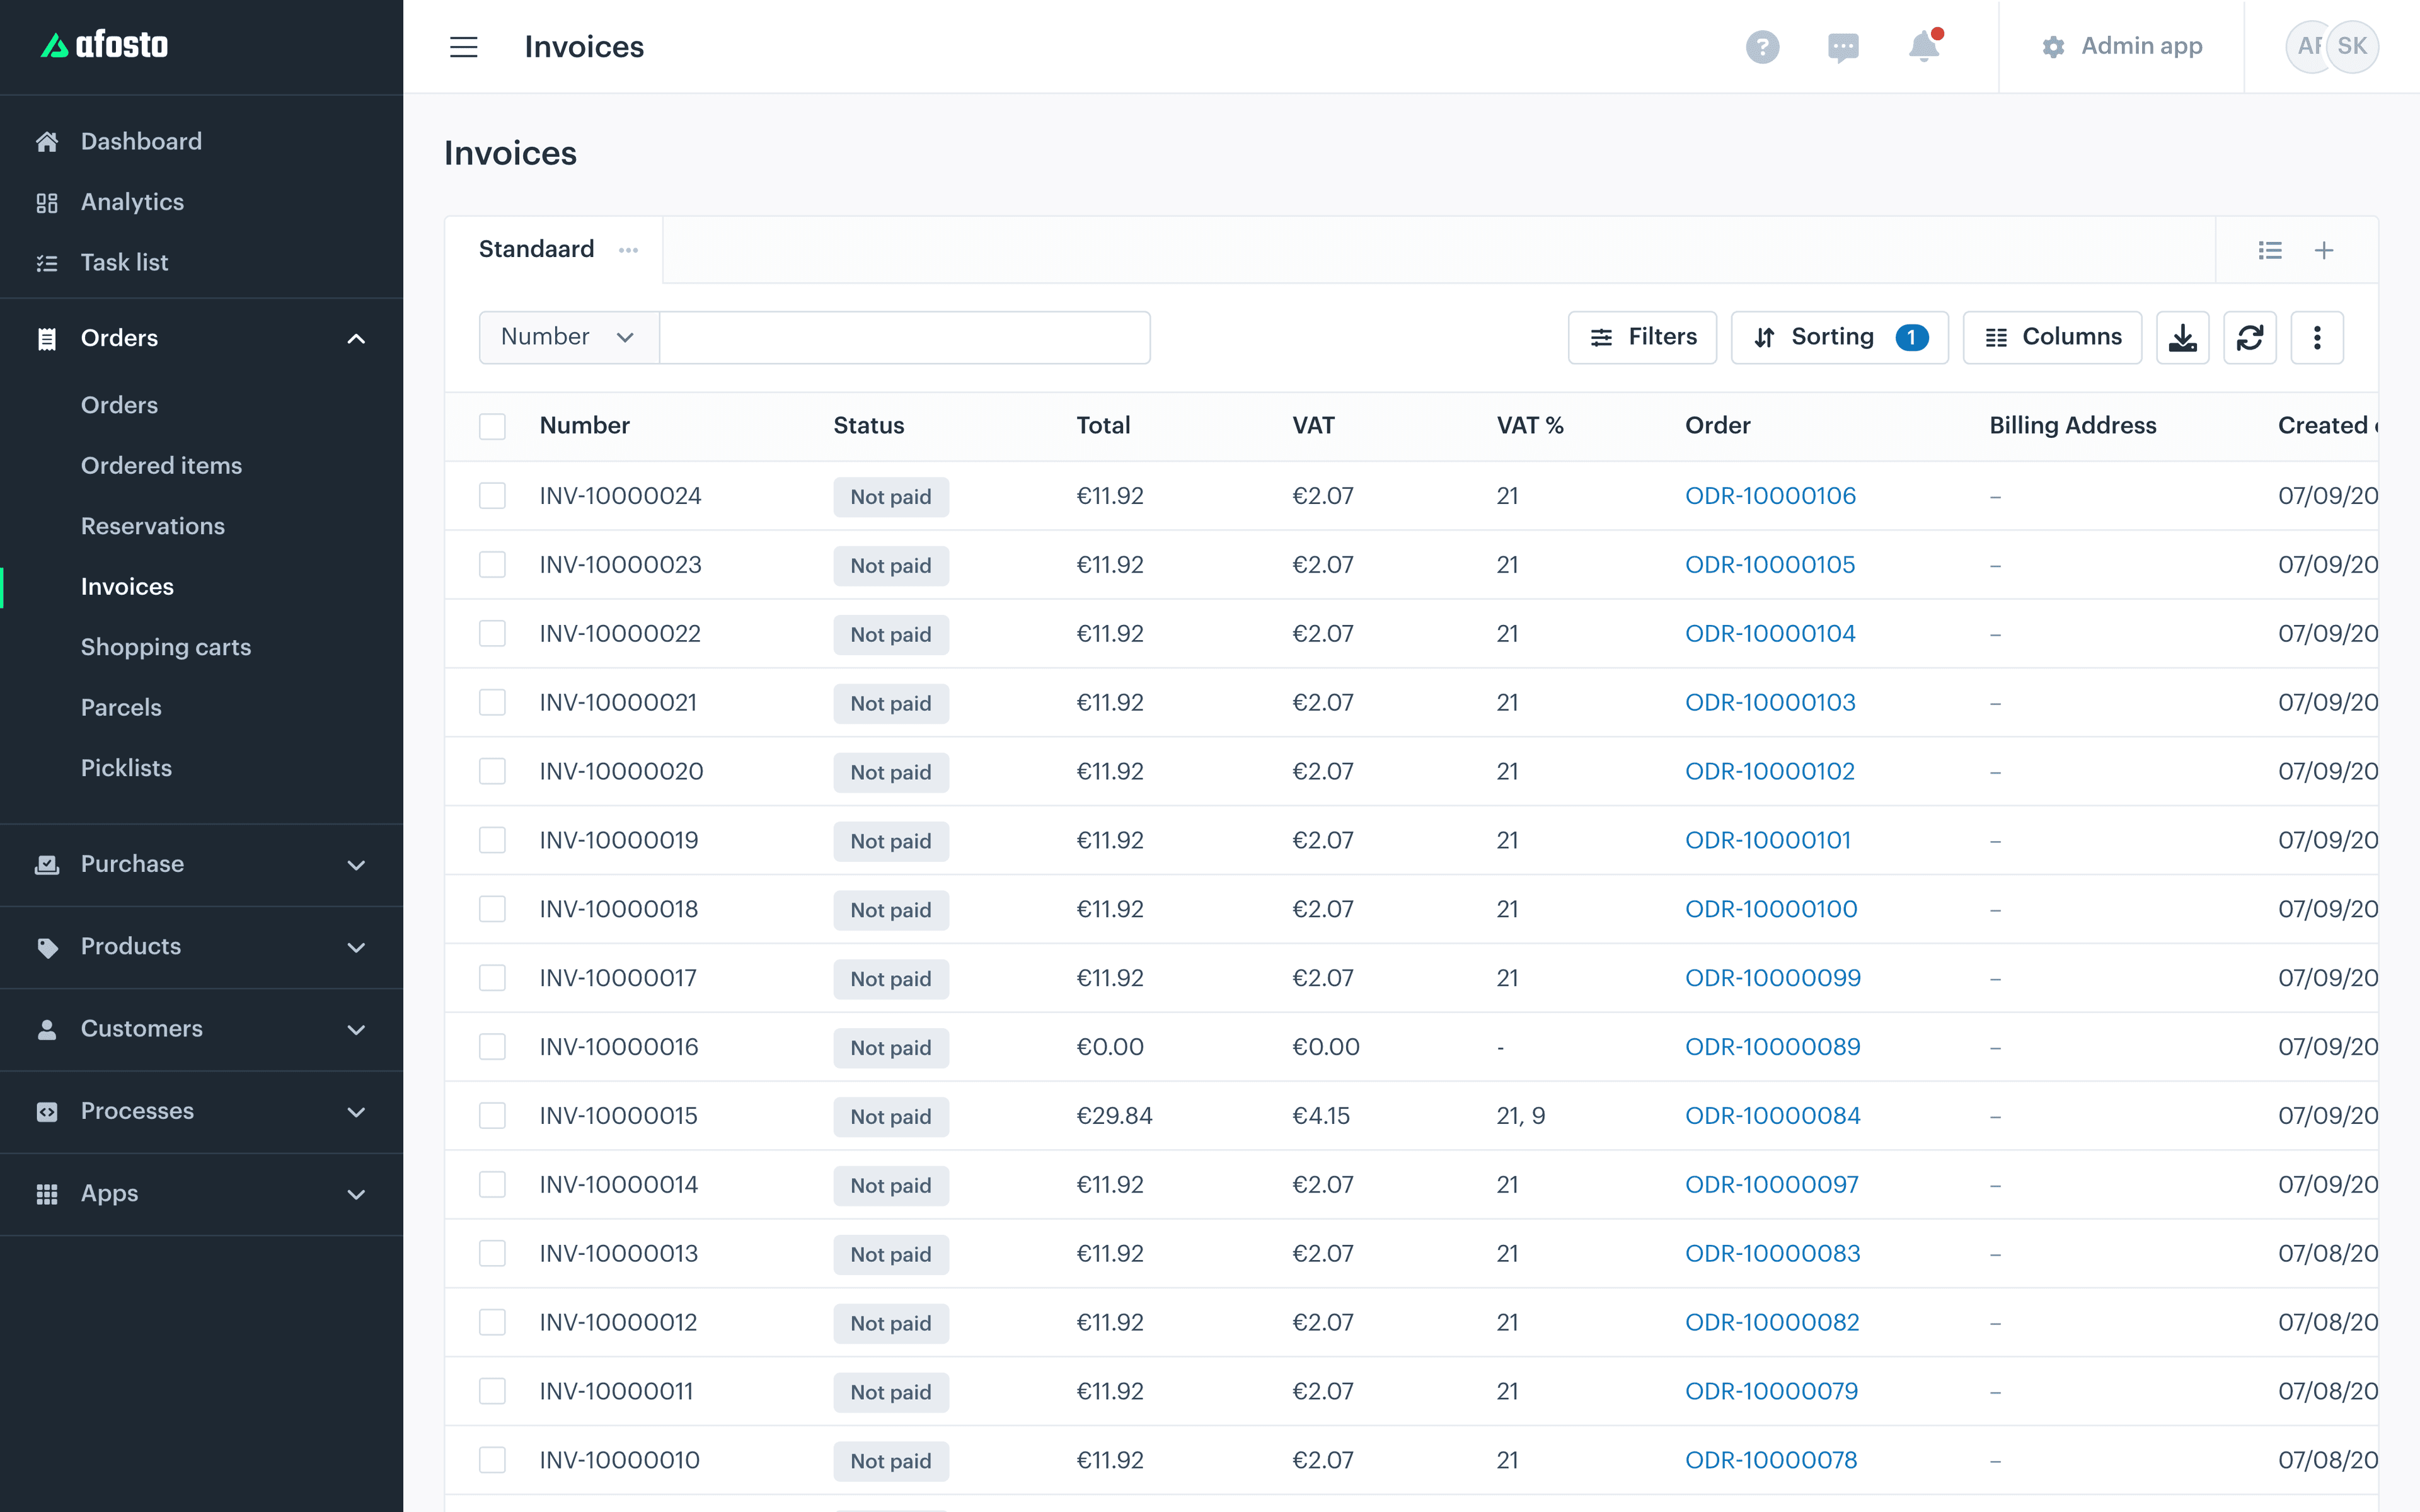Go to Shopping carts in the sidebar

166,647
